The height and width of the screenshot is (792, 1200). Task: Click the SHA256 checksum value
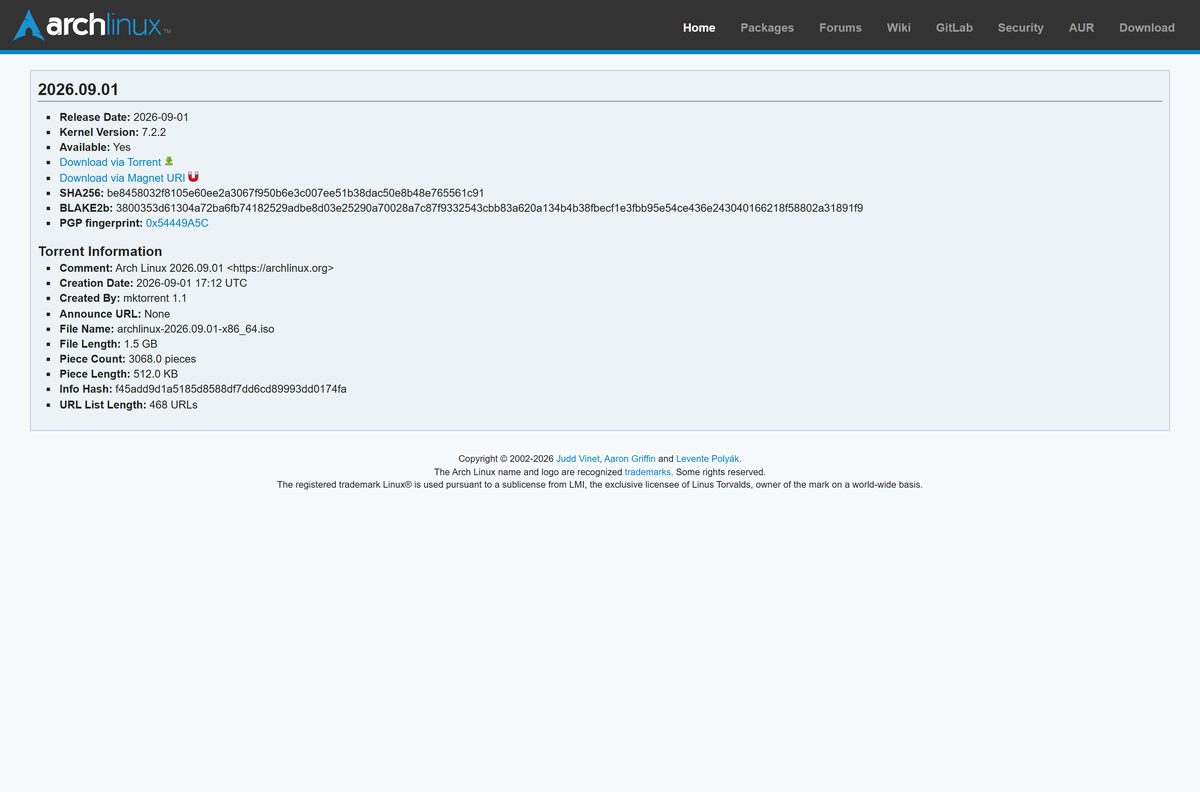click(296, 193)
